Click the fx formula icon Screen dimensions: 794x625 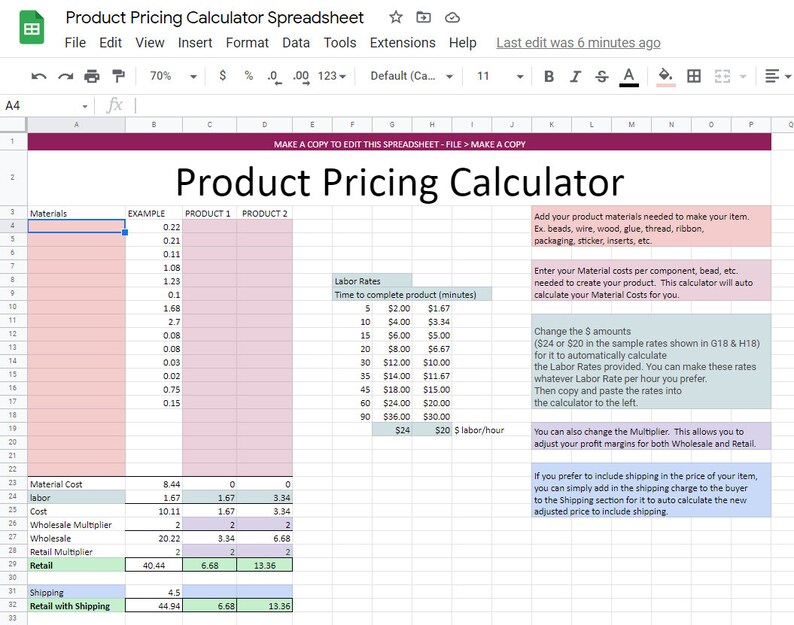tap(114, 105)
